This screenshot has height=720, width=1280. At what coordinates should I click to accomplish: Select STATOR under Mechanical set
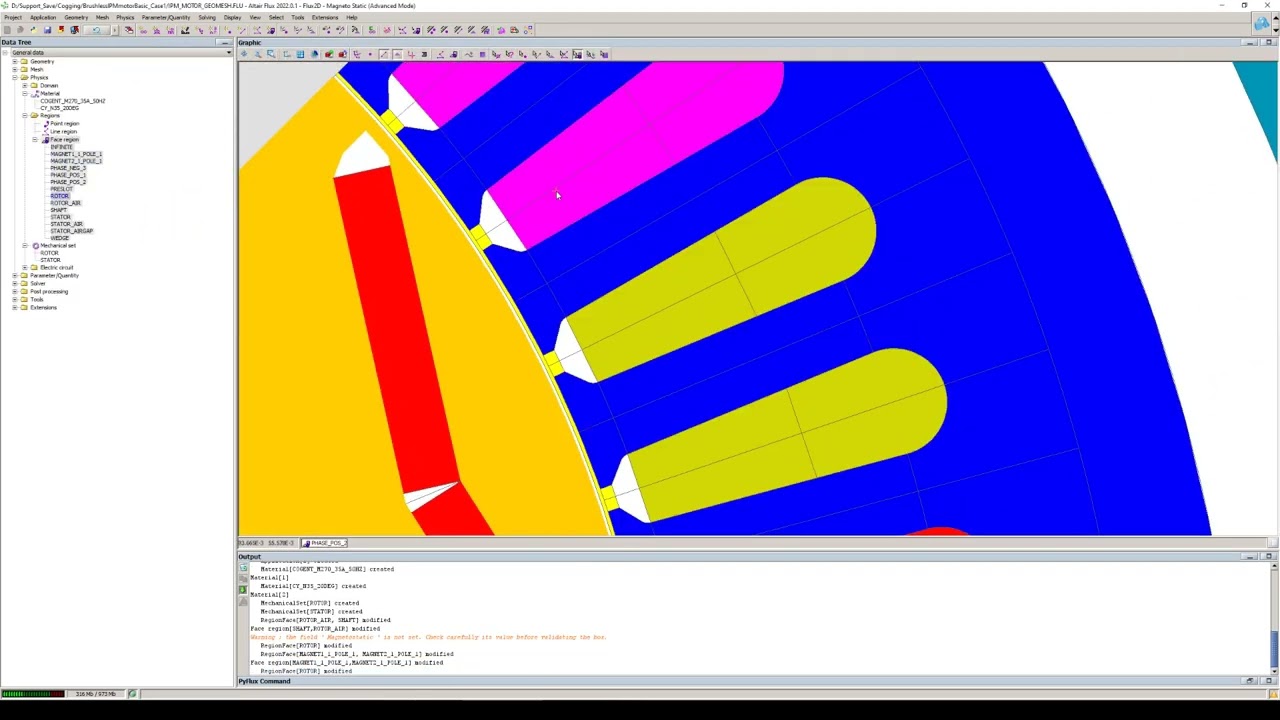pos(50,260)
